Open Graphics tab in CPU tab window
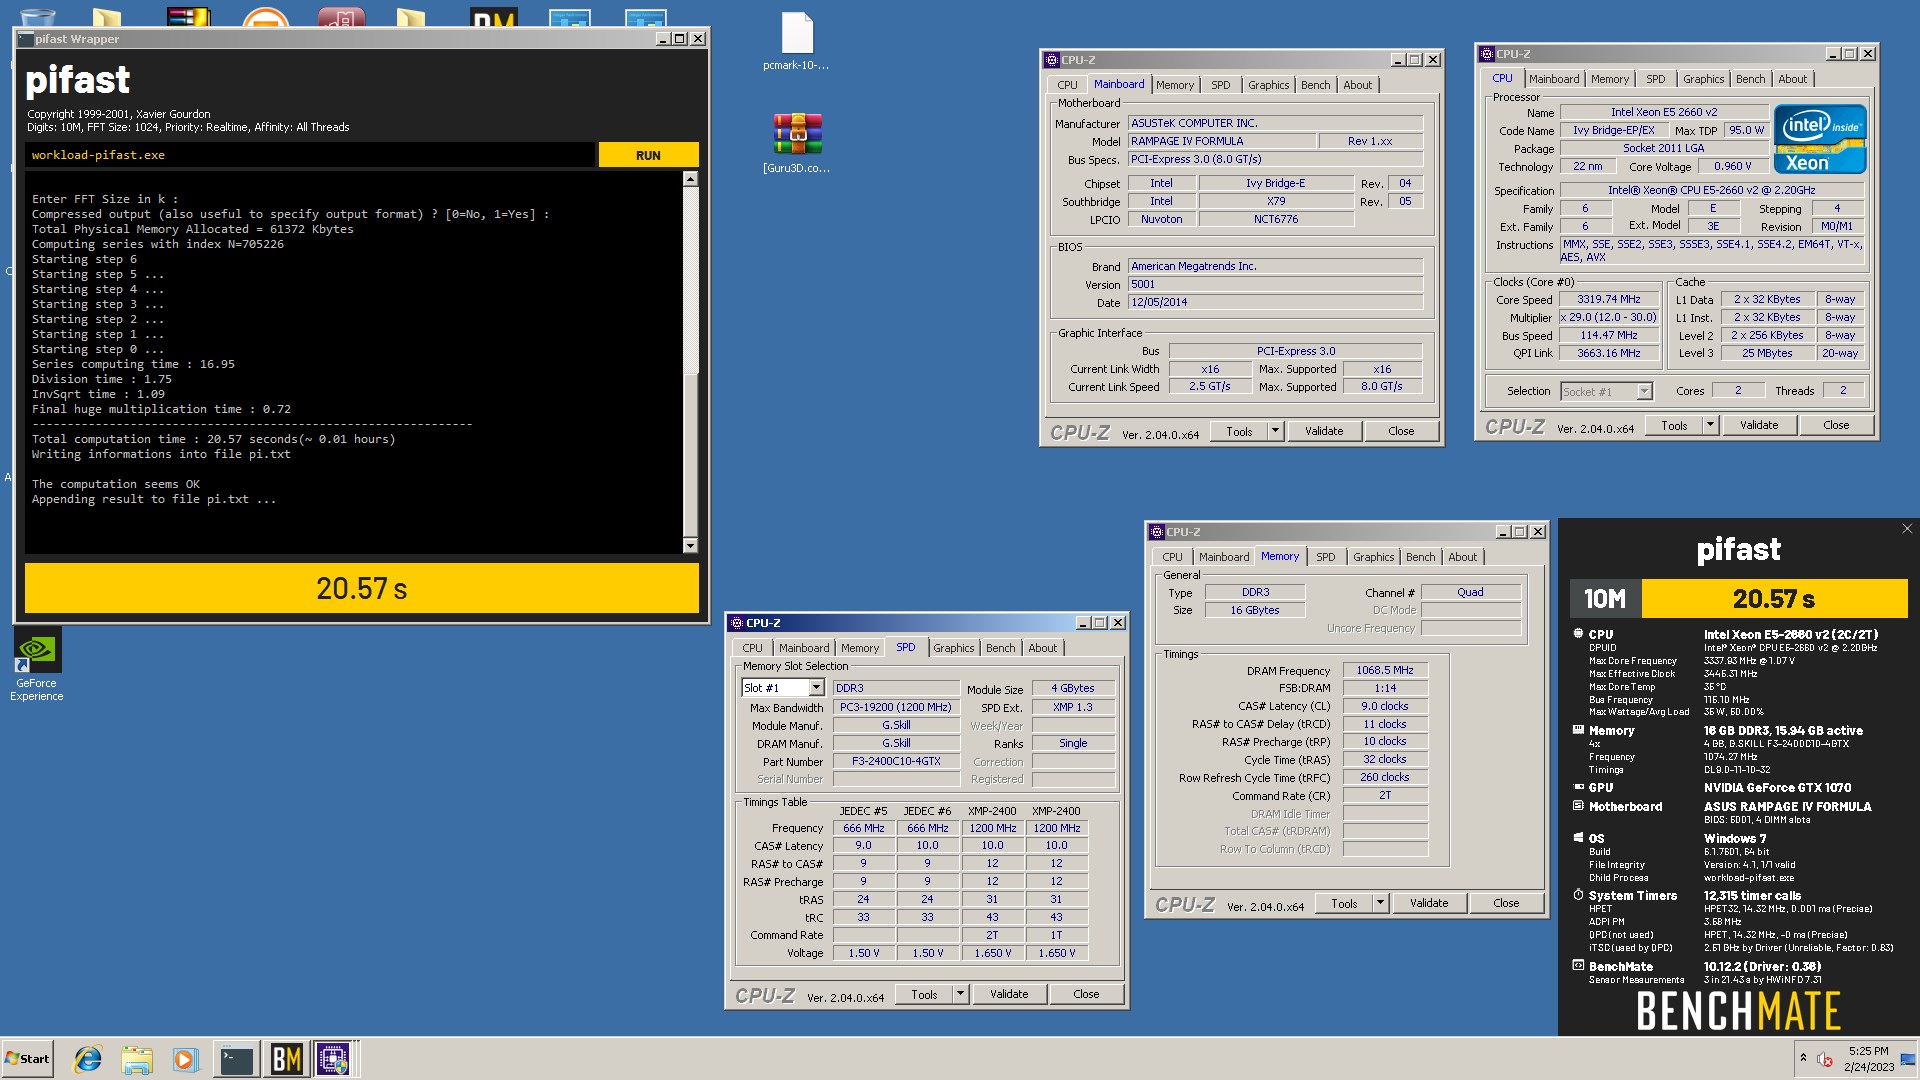This screenshot has width=1920, height=1080. (x=1703, y=79)
